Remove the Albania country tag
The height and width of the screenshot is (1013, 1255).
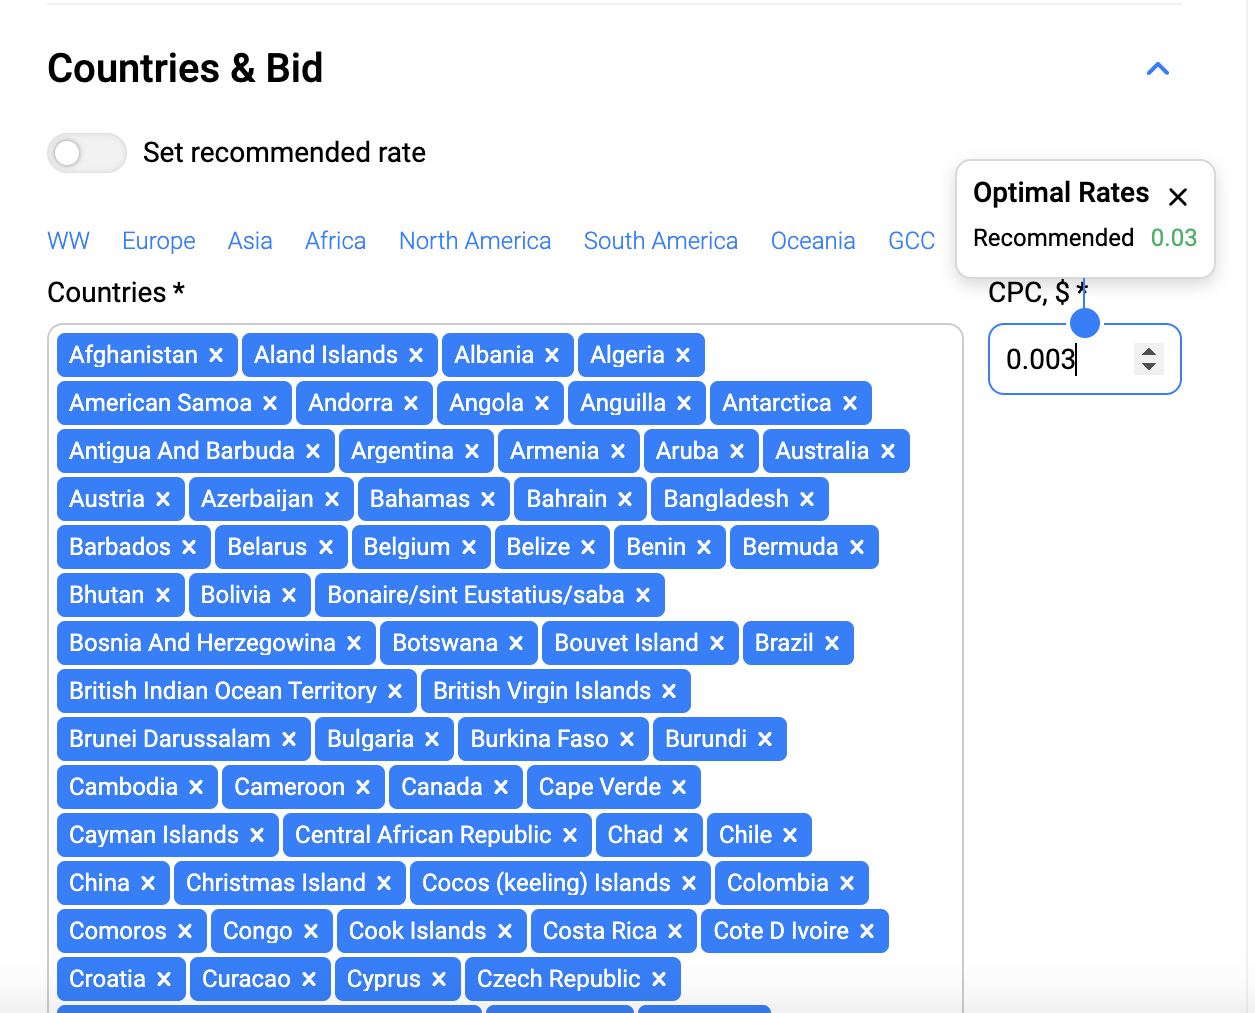pyautogui.click(x=552, y=355)
